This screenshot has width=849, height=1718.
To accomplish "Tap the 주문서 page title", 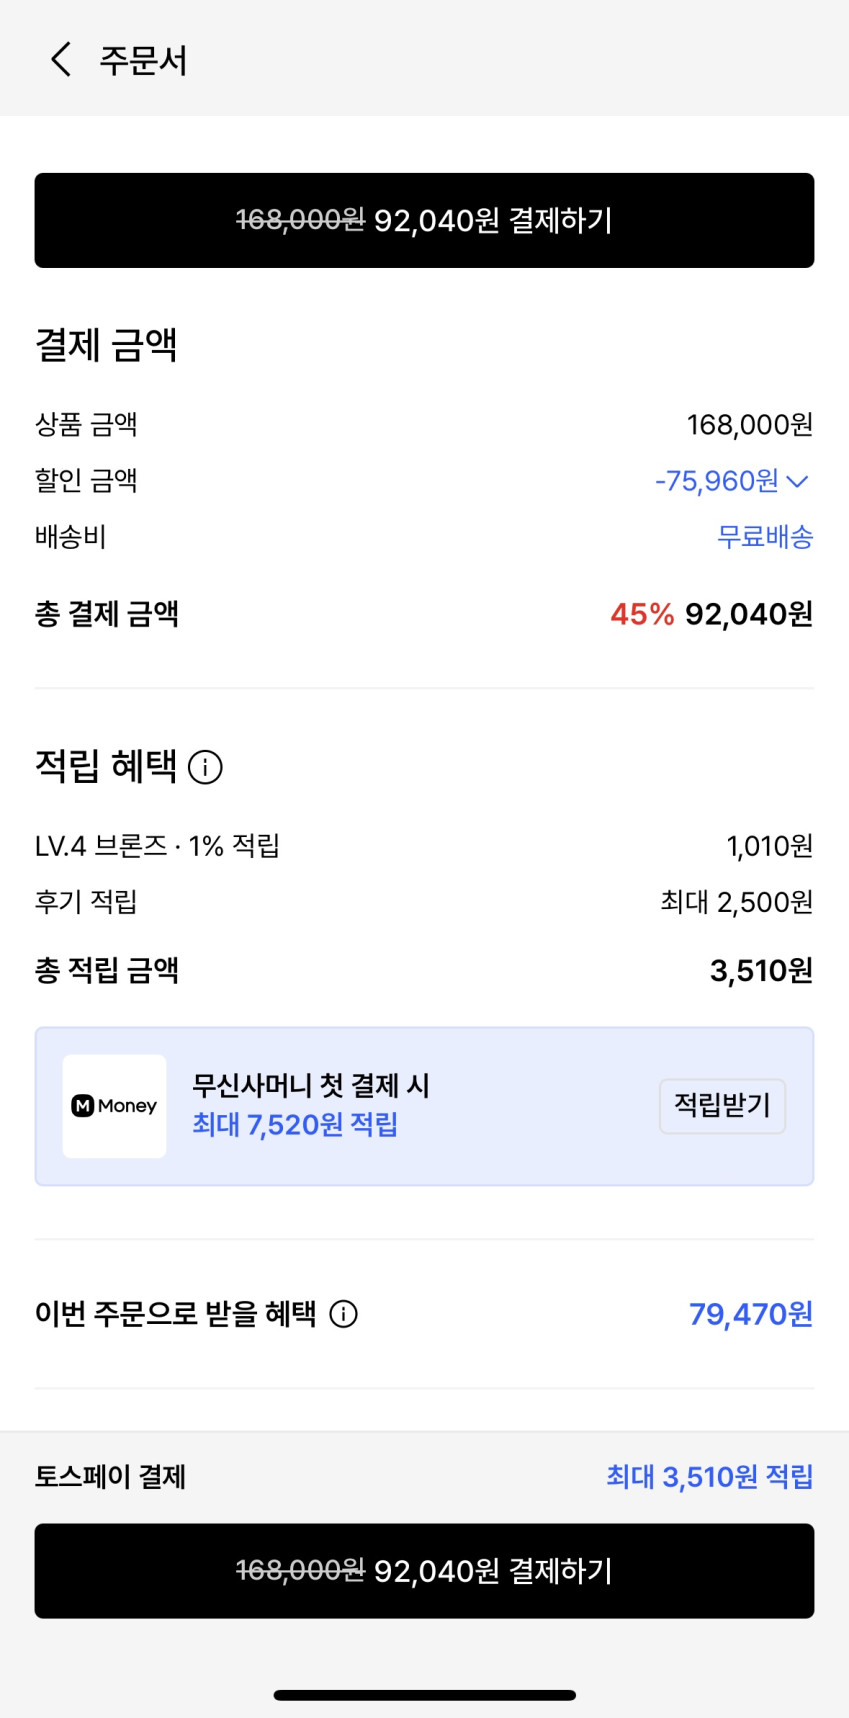I will pos(143,60).
